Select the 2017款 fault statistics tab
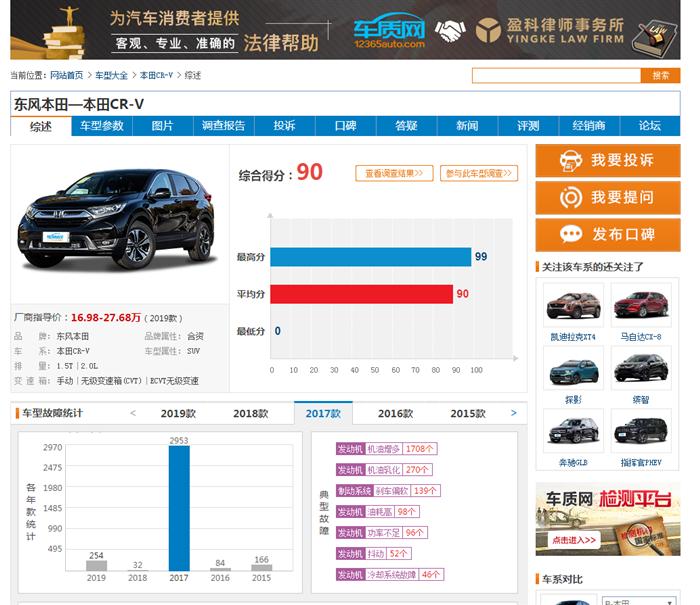 [323, 413]
